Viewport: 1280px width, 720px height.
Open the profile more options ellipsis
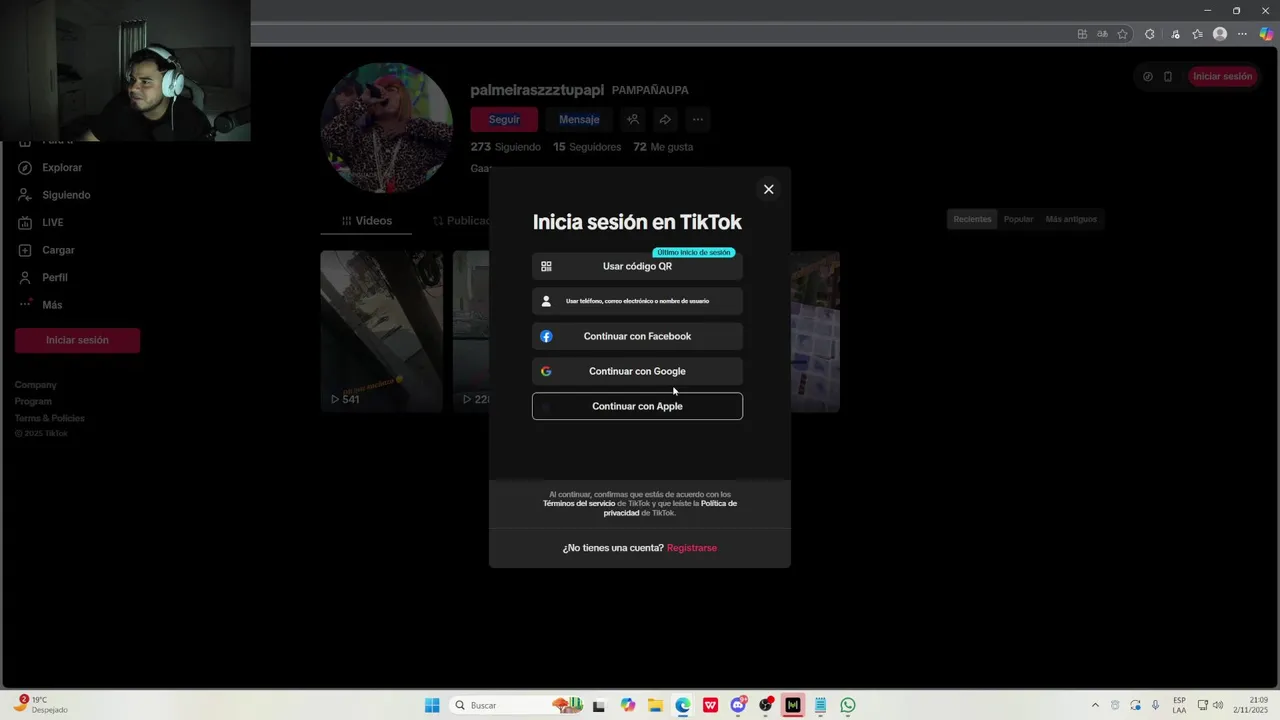click(x=698, y=119)
